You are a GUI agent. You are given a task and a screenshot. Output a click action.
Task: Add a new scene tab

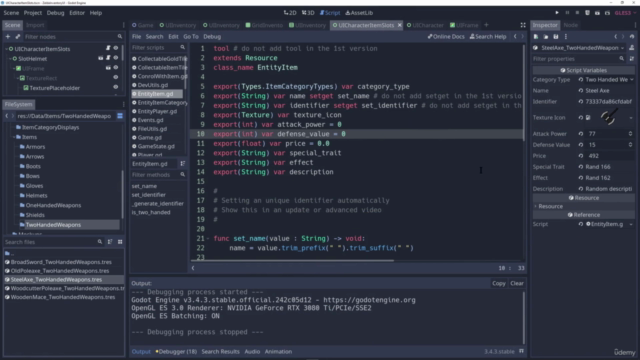pos(486,25)
